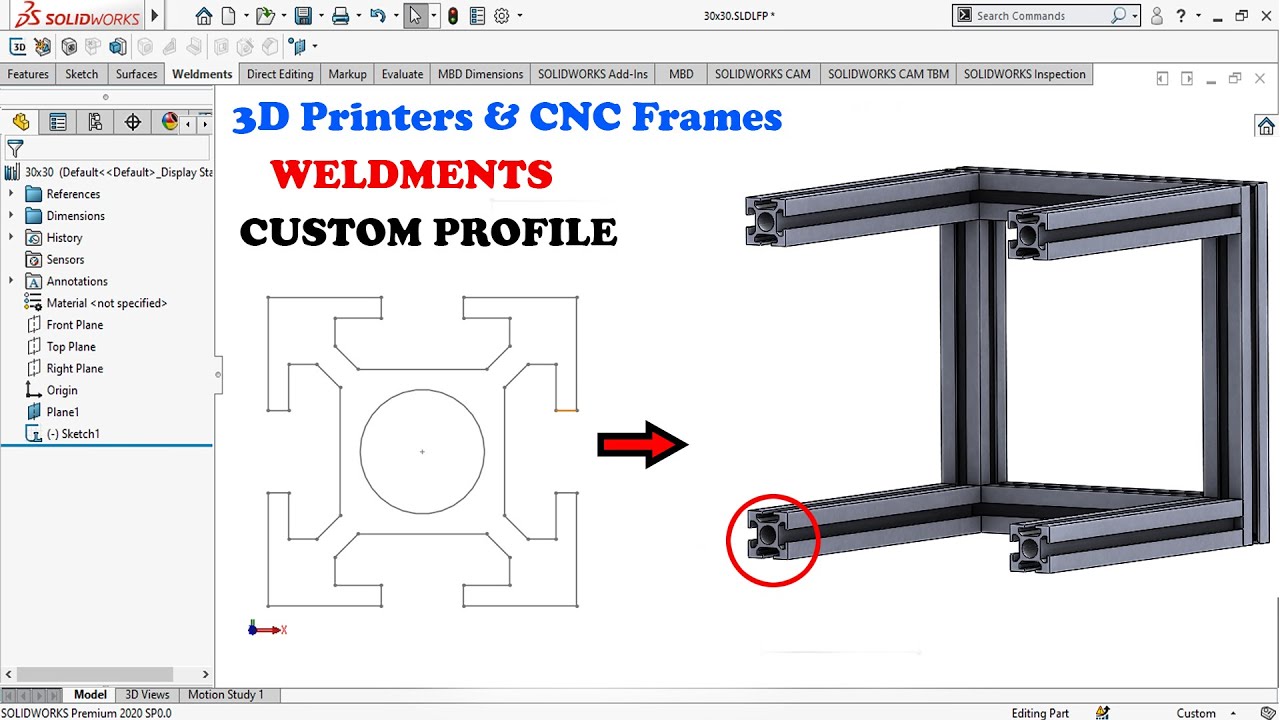
Task: Open Help with the question mark icon
Action: (1182, 16)
